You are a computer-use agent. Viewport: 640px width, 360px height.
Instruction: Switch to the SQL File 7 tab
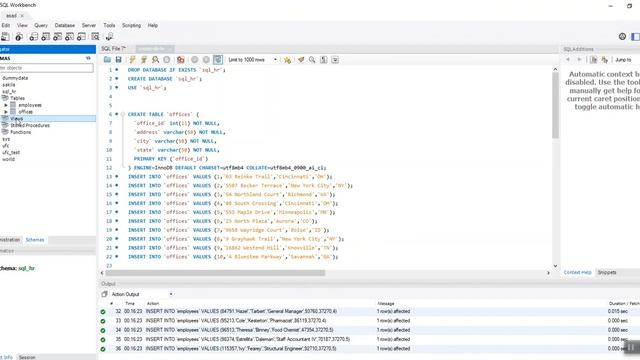[113, 49]
